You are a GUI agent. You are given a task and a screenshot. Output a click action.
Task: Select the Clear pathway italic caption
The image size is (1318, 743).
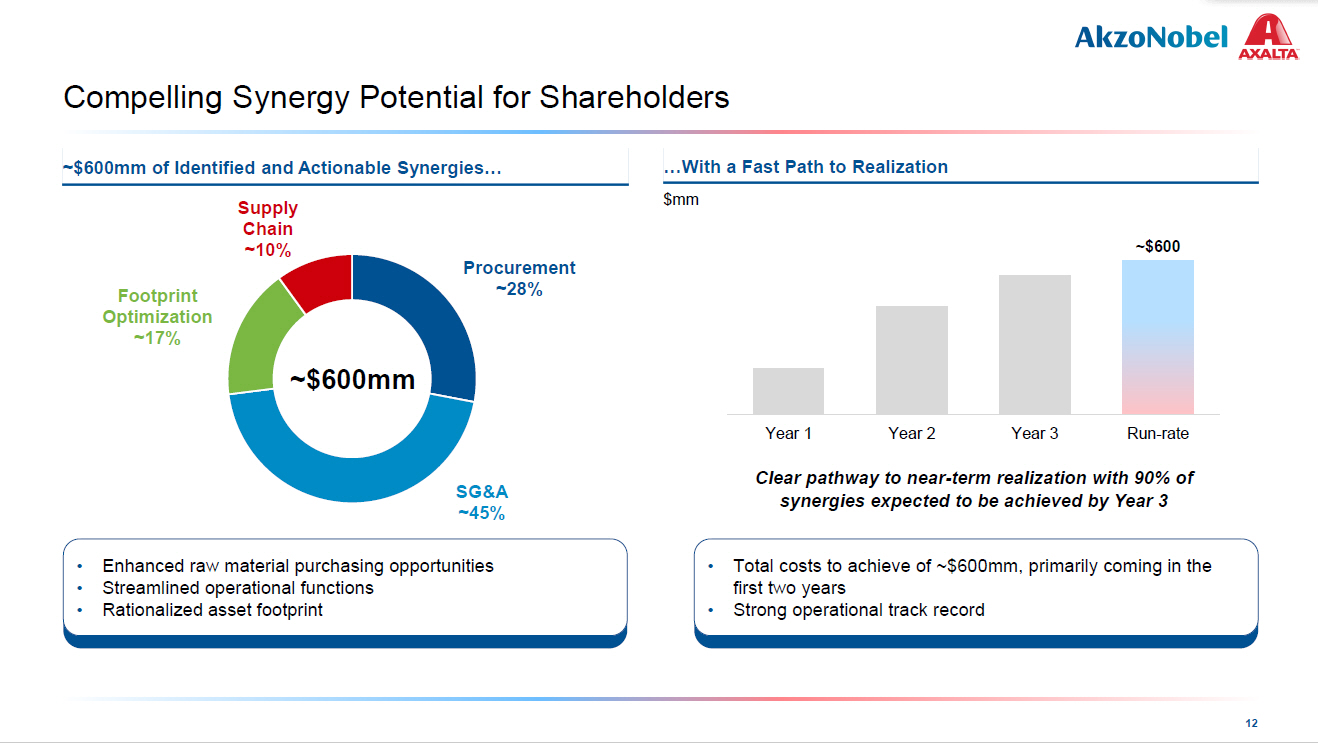pyautogui.click(x=974, y=489)
